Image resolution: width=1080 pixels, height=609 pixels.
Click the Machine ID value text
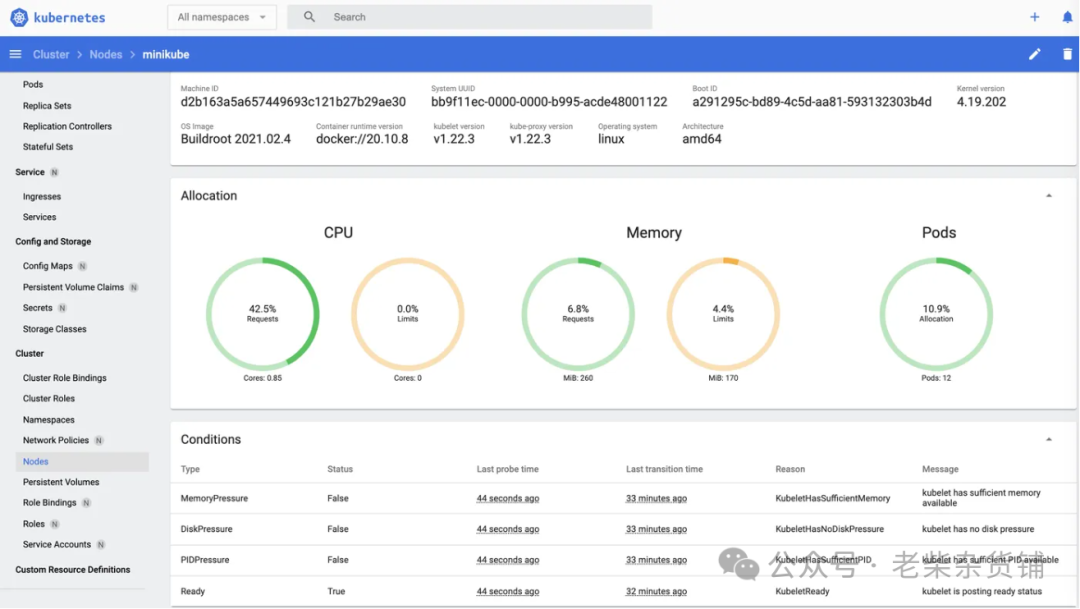click(x=293, y=102)
